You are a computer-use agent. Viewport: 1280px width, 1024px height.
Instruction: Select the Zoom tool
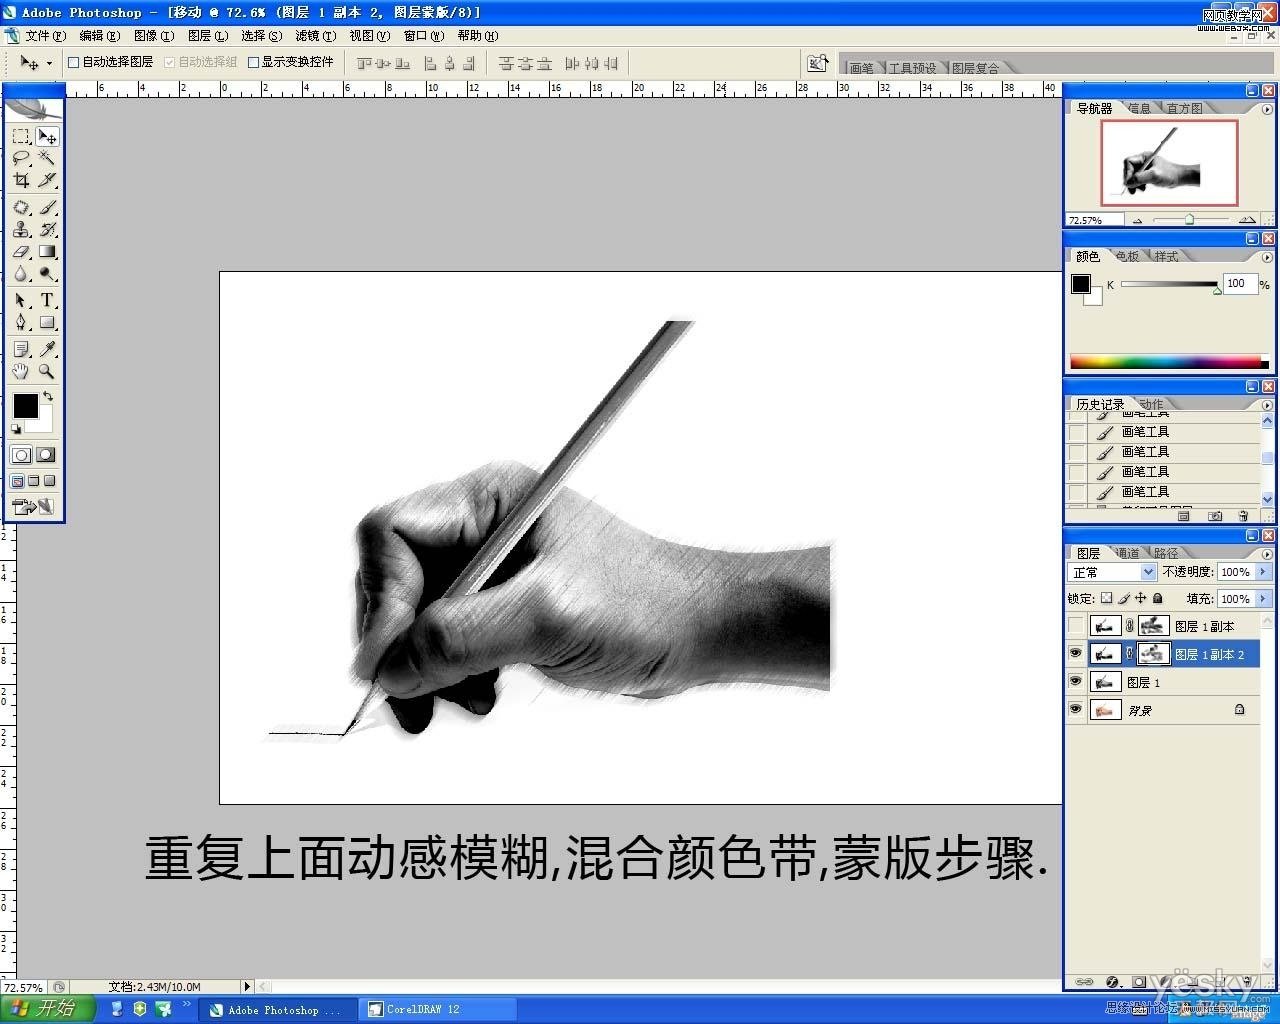[x=47, y=371]
